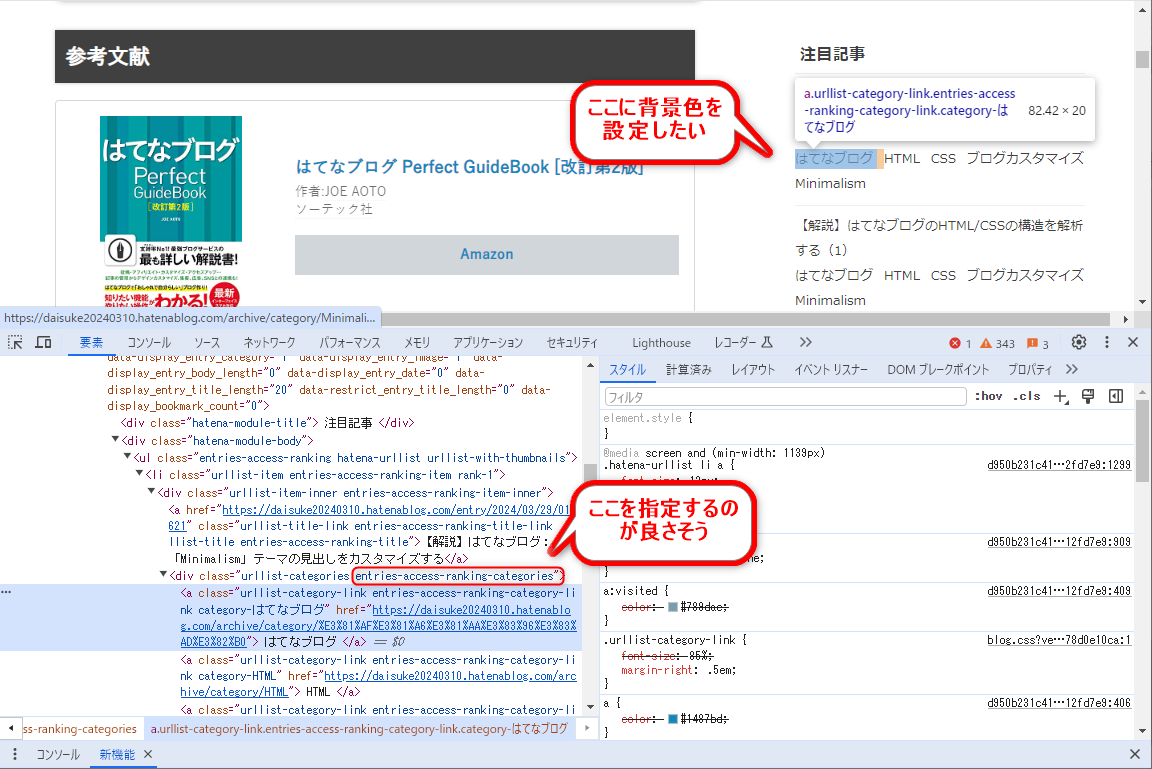Select the イベントリスナー tab
Viewport: 1152px width, 769px height.
(x=831, y=369)
